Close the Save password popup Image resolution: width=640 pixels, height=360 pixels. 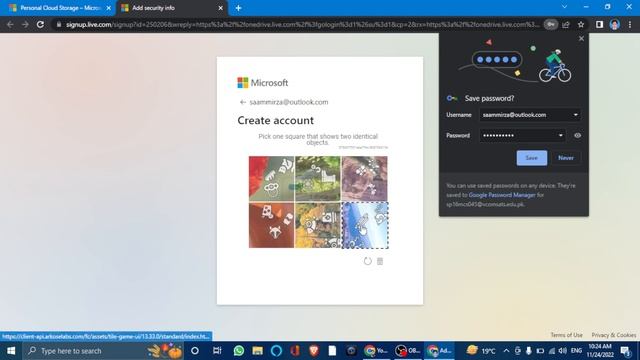[581, 38]
